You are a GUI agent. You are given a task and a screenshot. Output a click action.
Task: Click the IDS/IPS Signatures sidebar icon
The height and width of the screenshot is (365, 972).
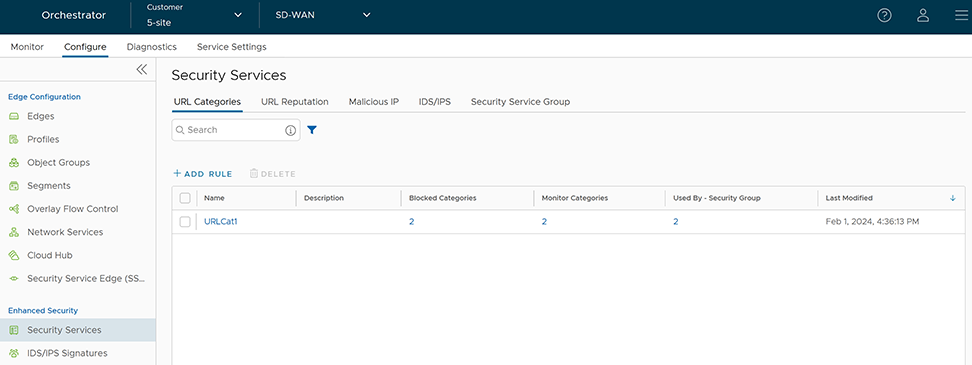click(x=14, y=353)
